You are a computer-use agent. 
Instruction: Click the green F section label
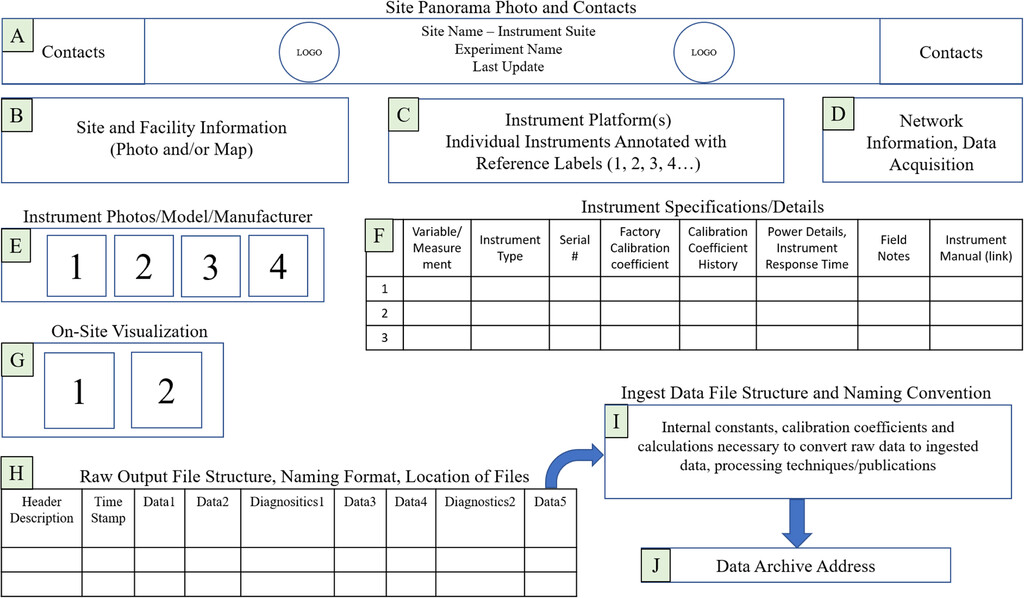point(379,236)
